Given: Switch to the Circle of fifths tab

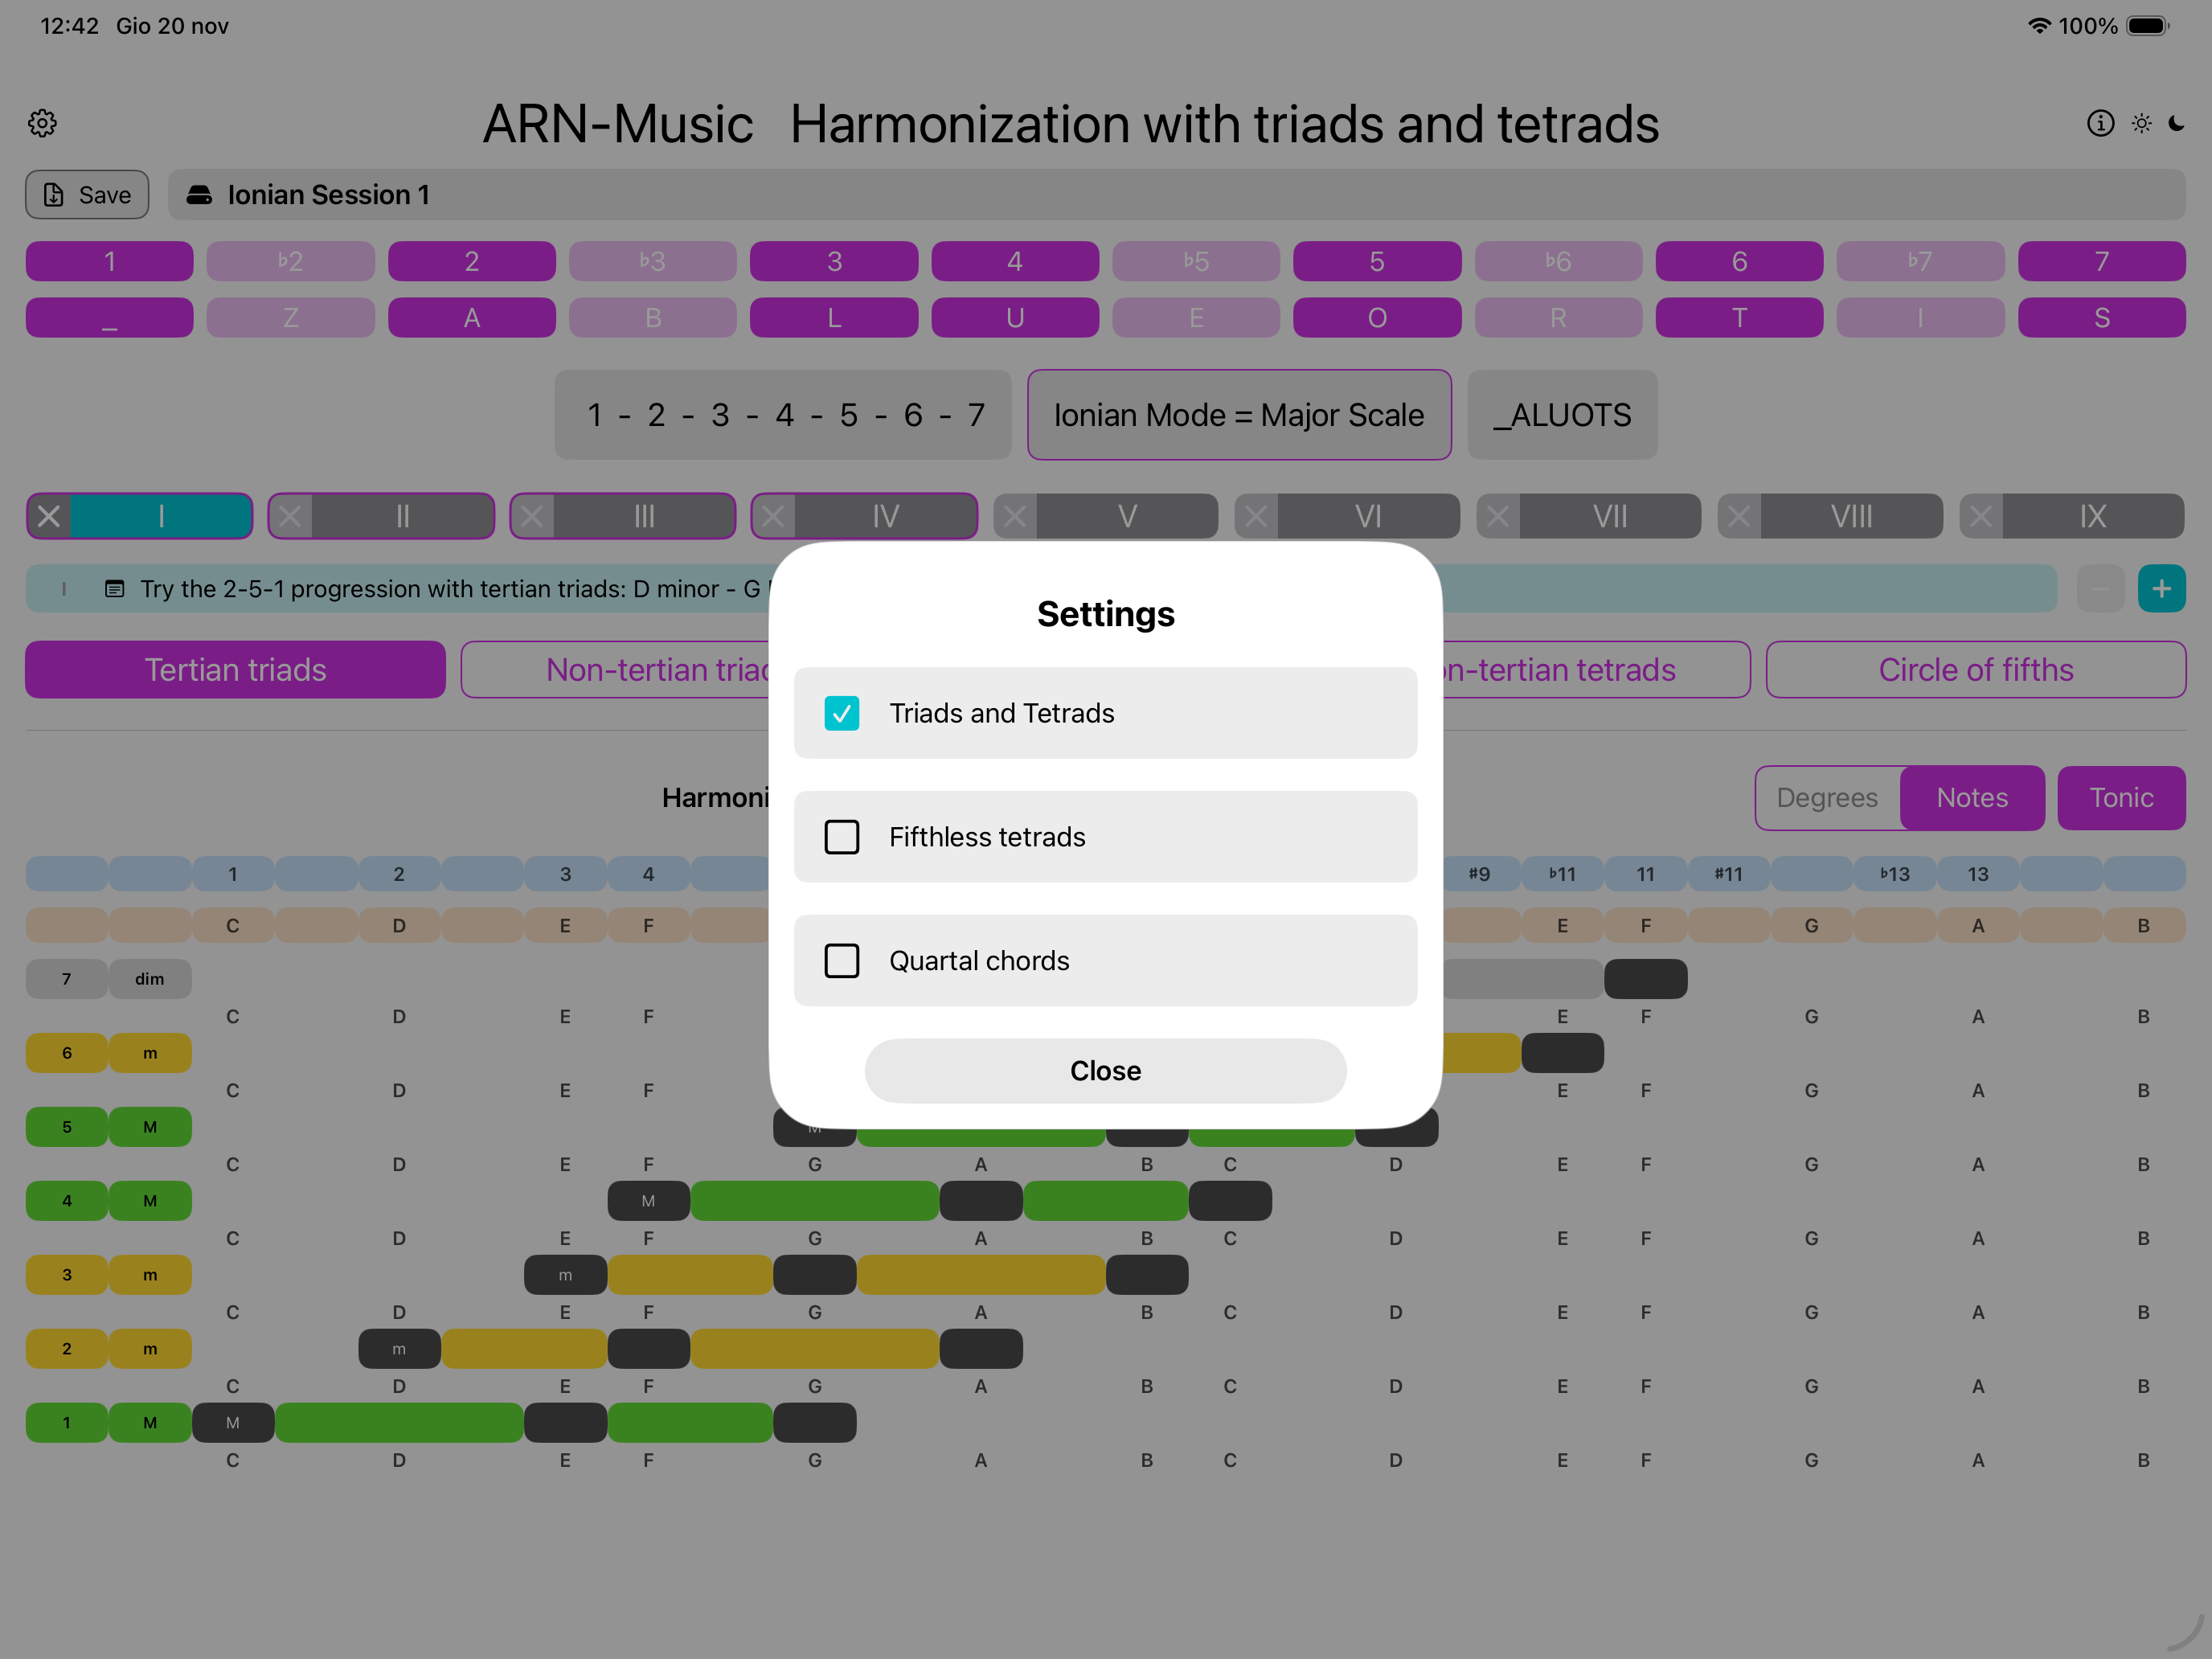Looking at the screenshot, I should pyautogui.click(x=1975, y=670).
